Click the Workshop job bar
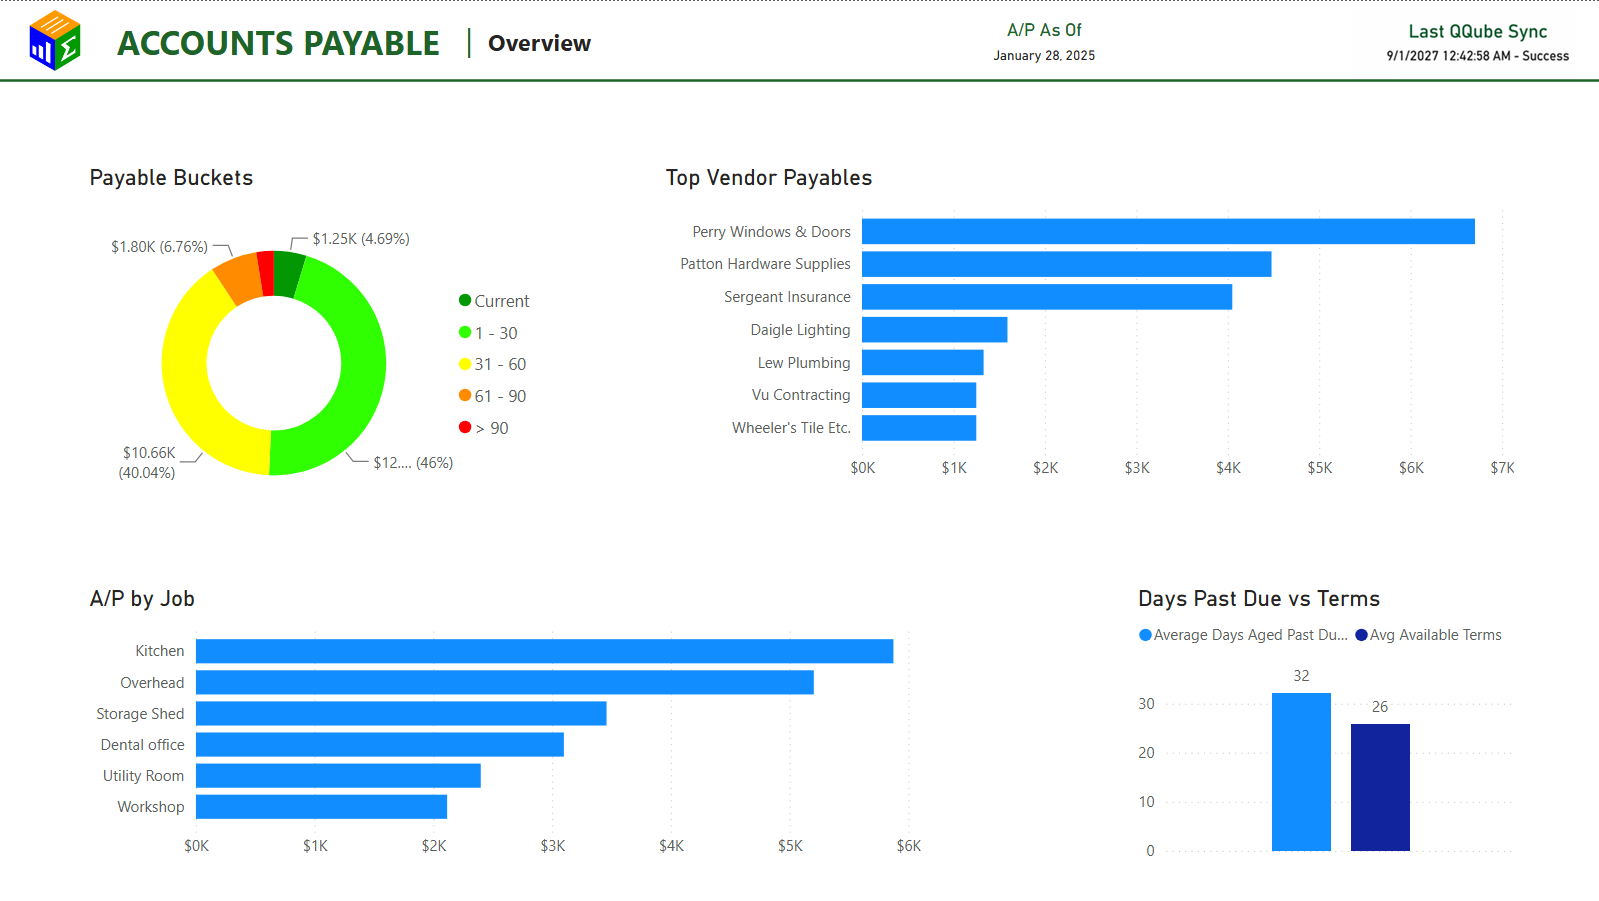The image size is (1599, 901). pos(321,807)
